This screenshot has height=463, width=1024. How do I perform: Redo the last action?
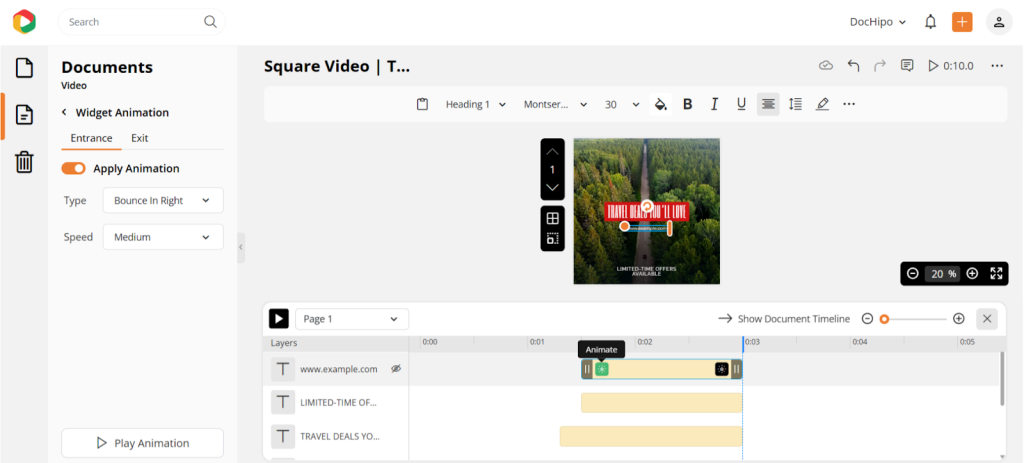pyautogui.click(x=880, y=65)
